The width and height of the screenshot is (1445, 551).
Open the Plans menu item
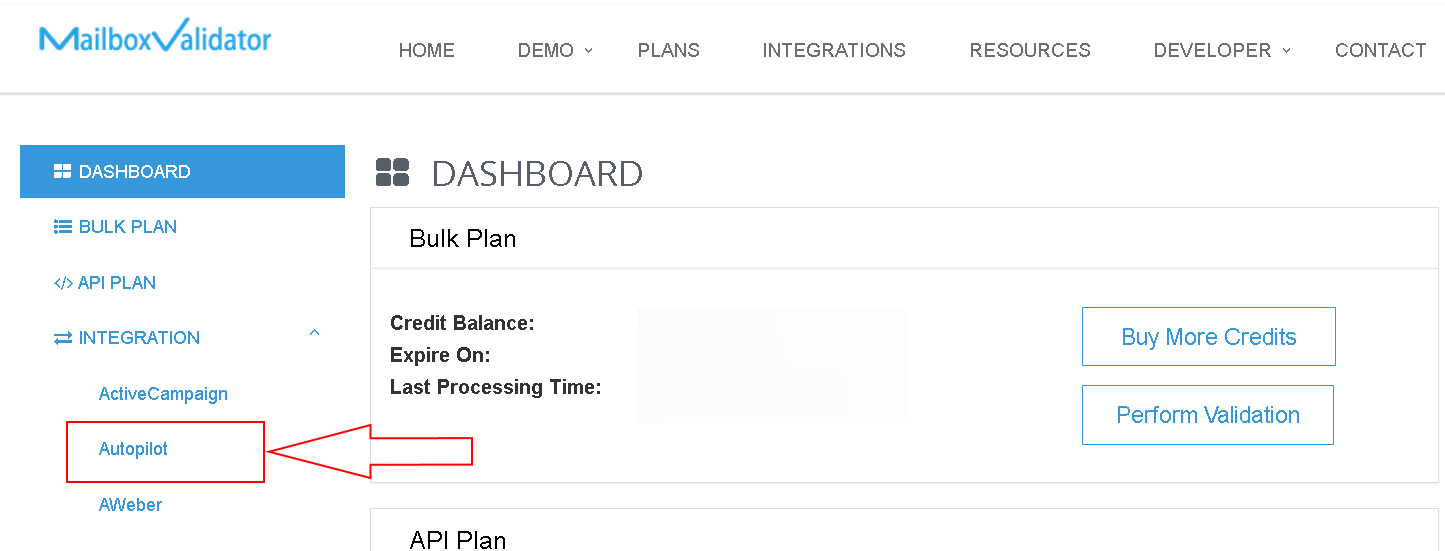[x=668, y=50]
